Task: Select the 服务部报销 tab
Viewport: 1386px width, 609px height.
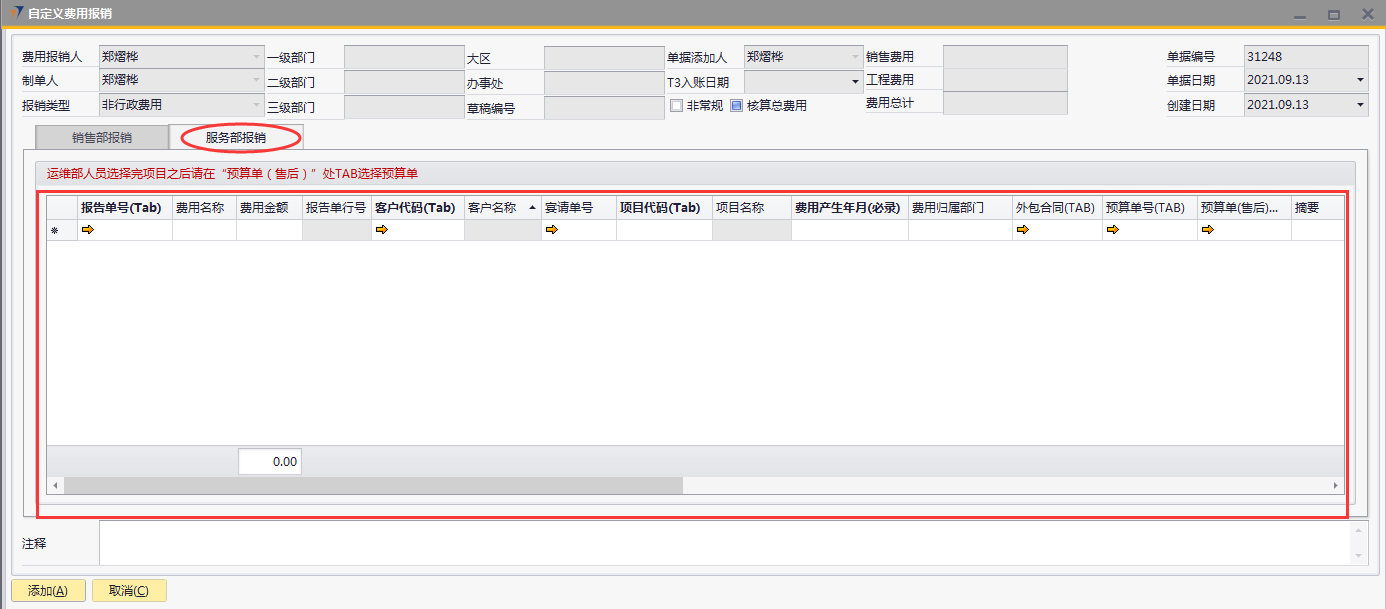Action: 236,137
